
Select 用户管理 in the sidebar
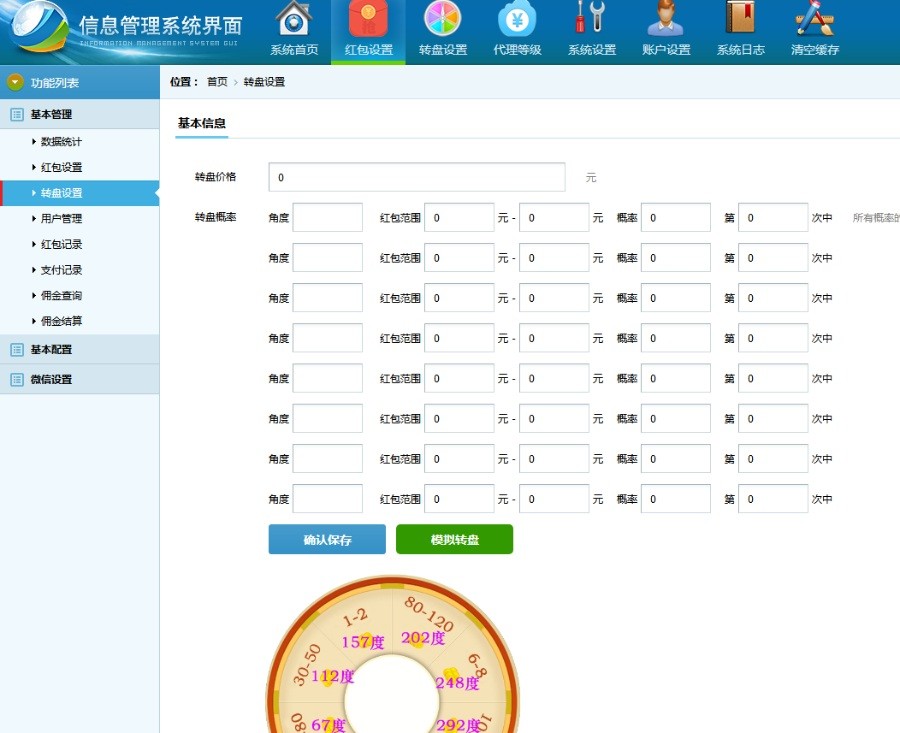click(61, 219)
